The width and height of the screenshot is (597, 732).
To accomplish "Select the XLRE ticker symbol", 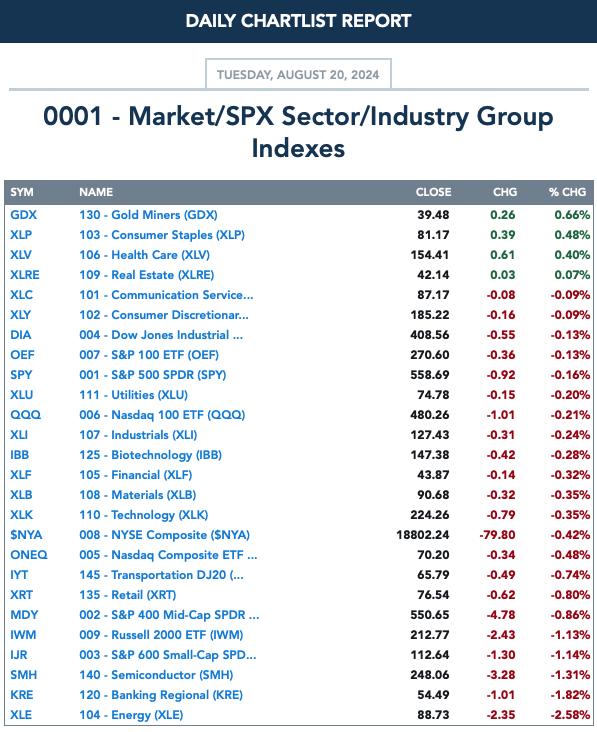I will coord(25,275).
